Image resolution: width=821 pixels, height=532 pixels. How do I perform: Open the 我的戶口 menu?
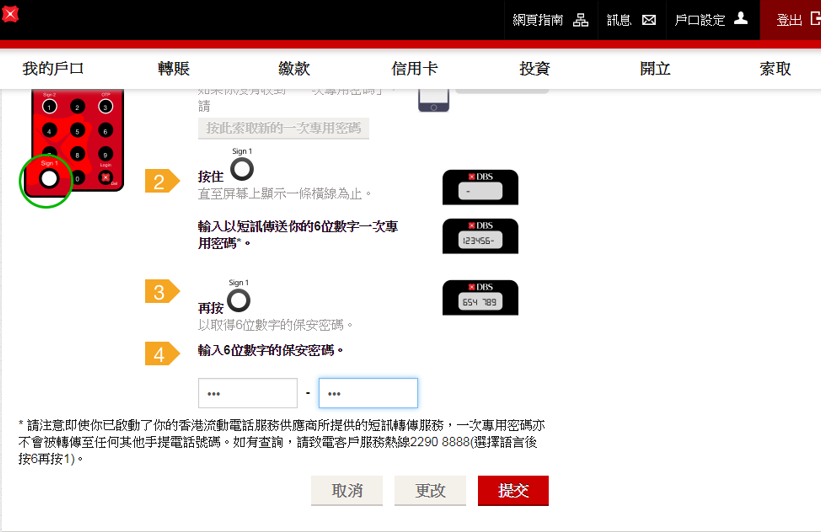point(53,69)
